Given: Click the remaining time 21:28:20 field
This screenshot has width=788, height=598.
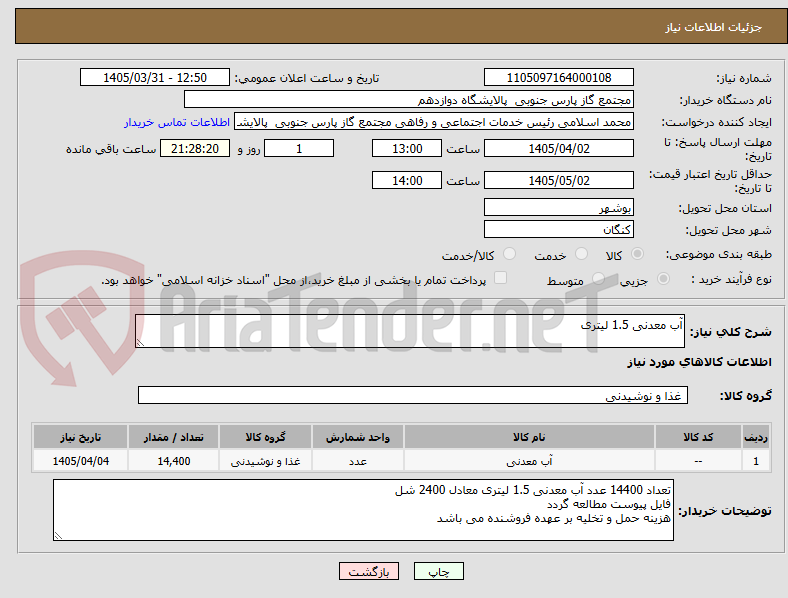Looking at the screenshot, I should (x=195, y=148).
